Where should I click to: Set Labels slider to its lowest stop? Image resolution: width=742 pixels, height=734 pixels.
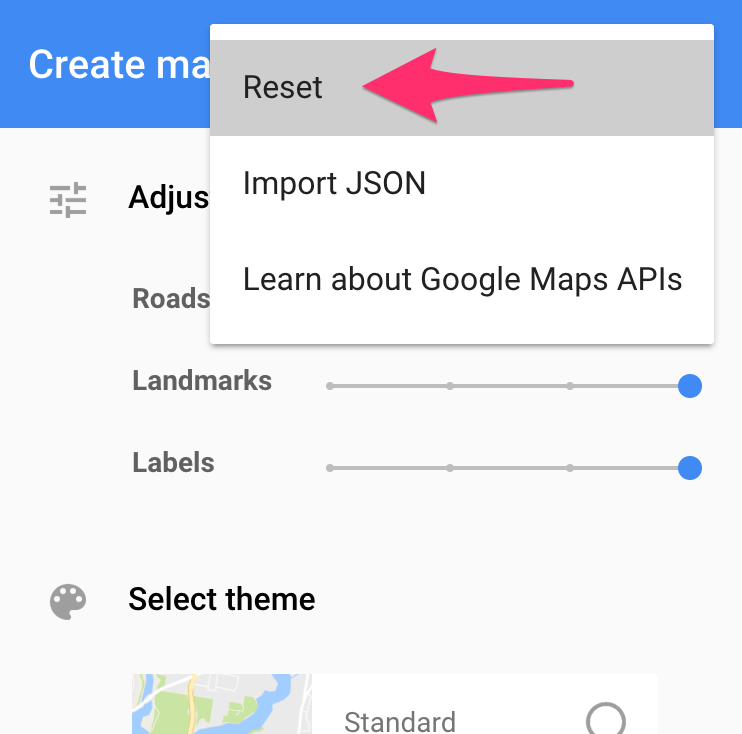pos(330,468)
